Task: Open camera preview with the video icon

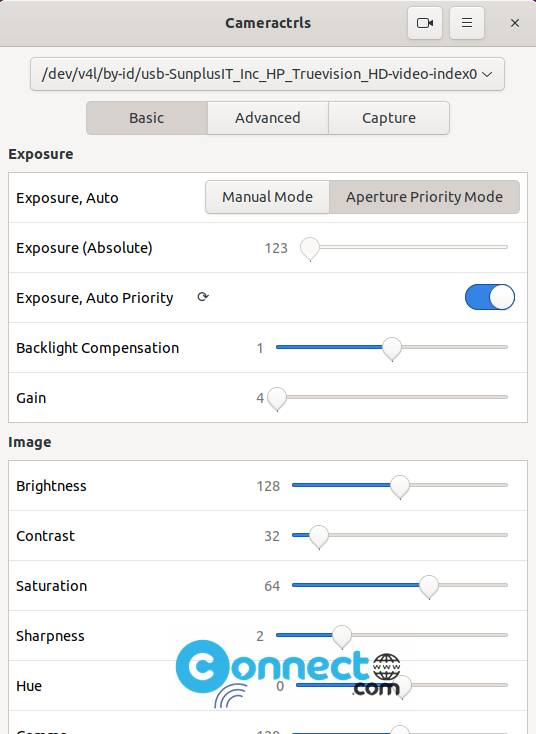Action: (x=425, y=23)
